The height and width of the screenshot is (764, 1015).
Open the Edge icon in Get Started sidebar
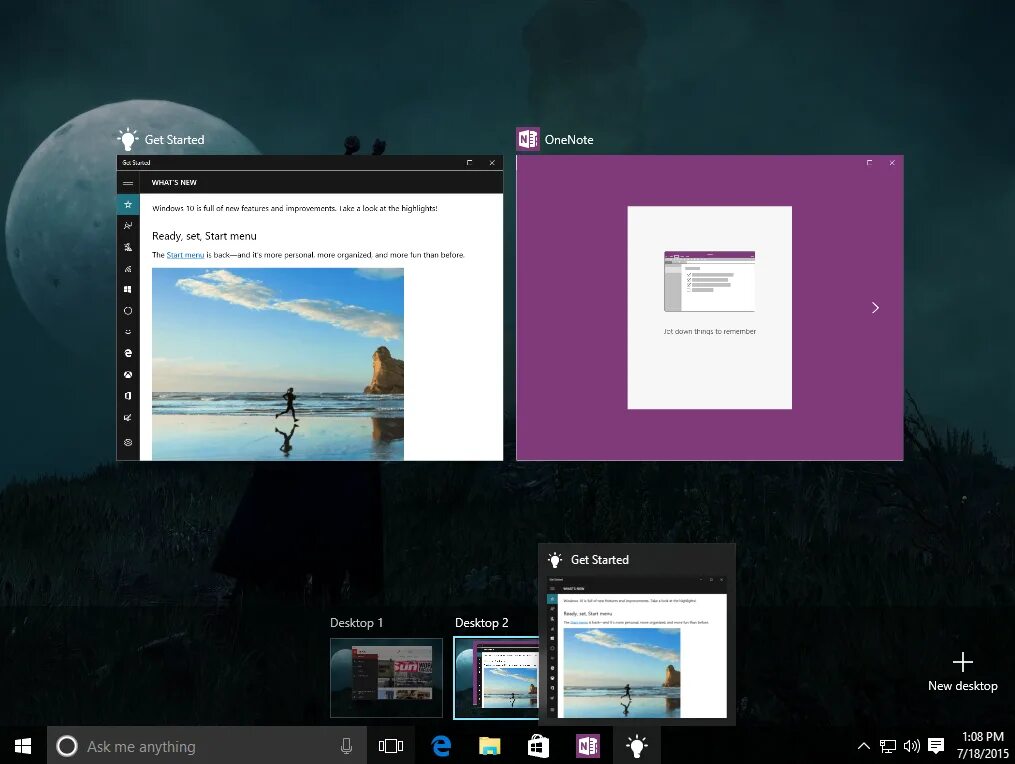(128, 353)
